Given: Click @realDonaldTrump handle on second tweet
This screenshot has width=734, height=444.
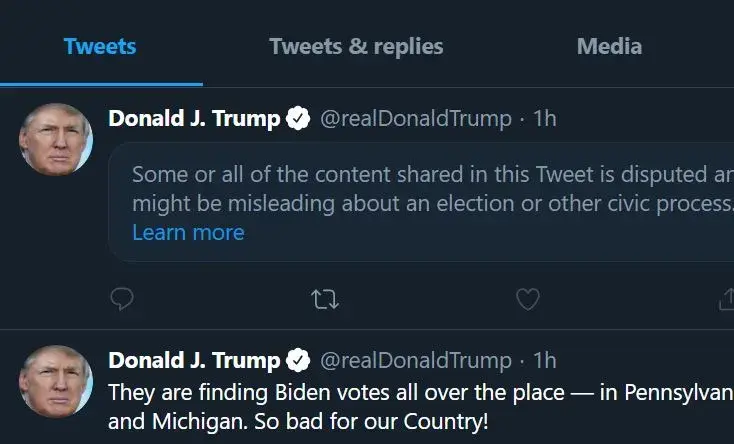Looking at the screenshot, I should pos(415,360).
